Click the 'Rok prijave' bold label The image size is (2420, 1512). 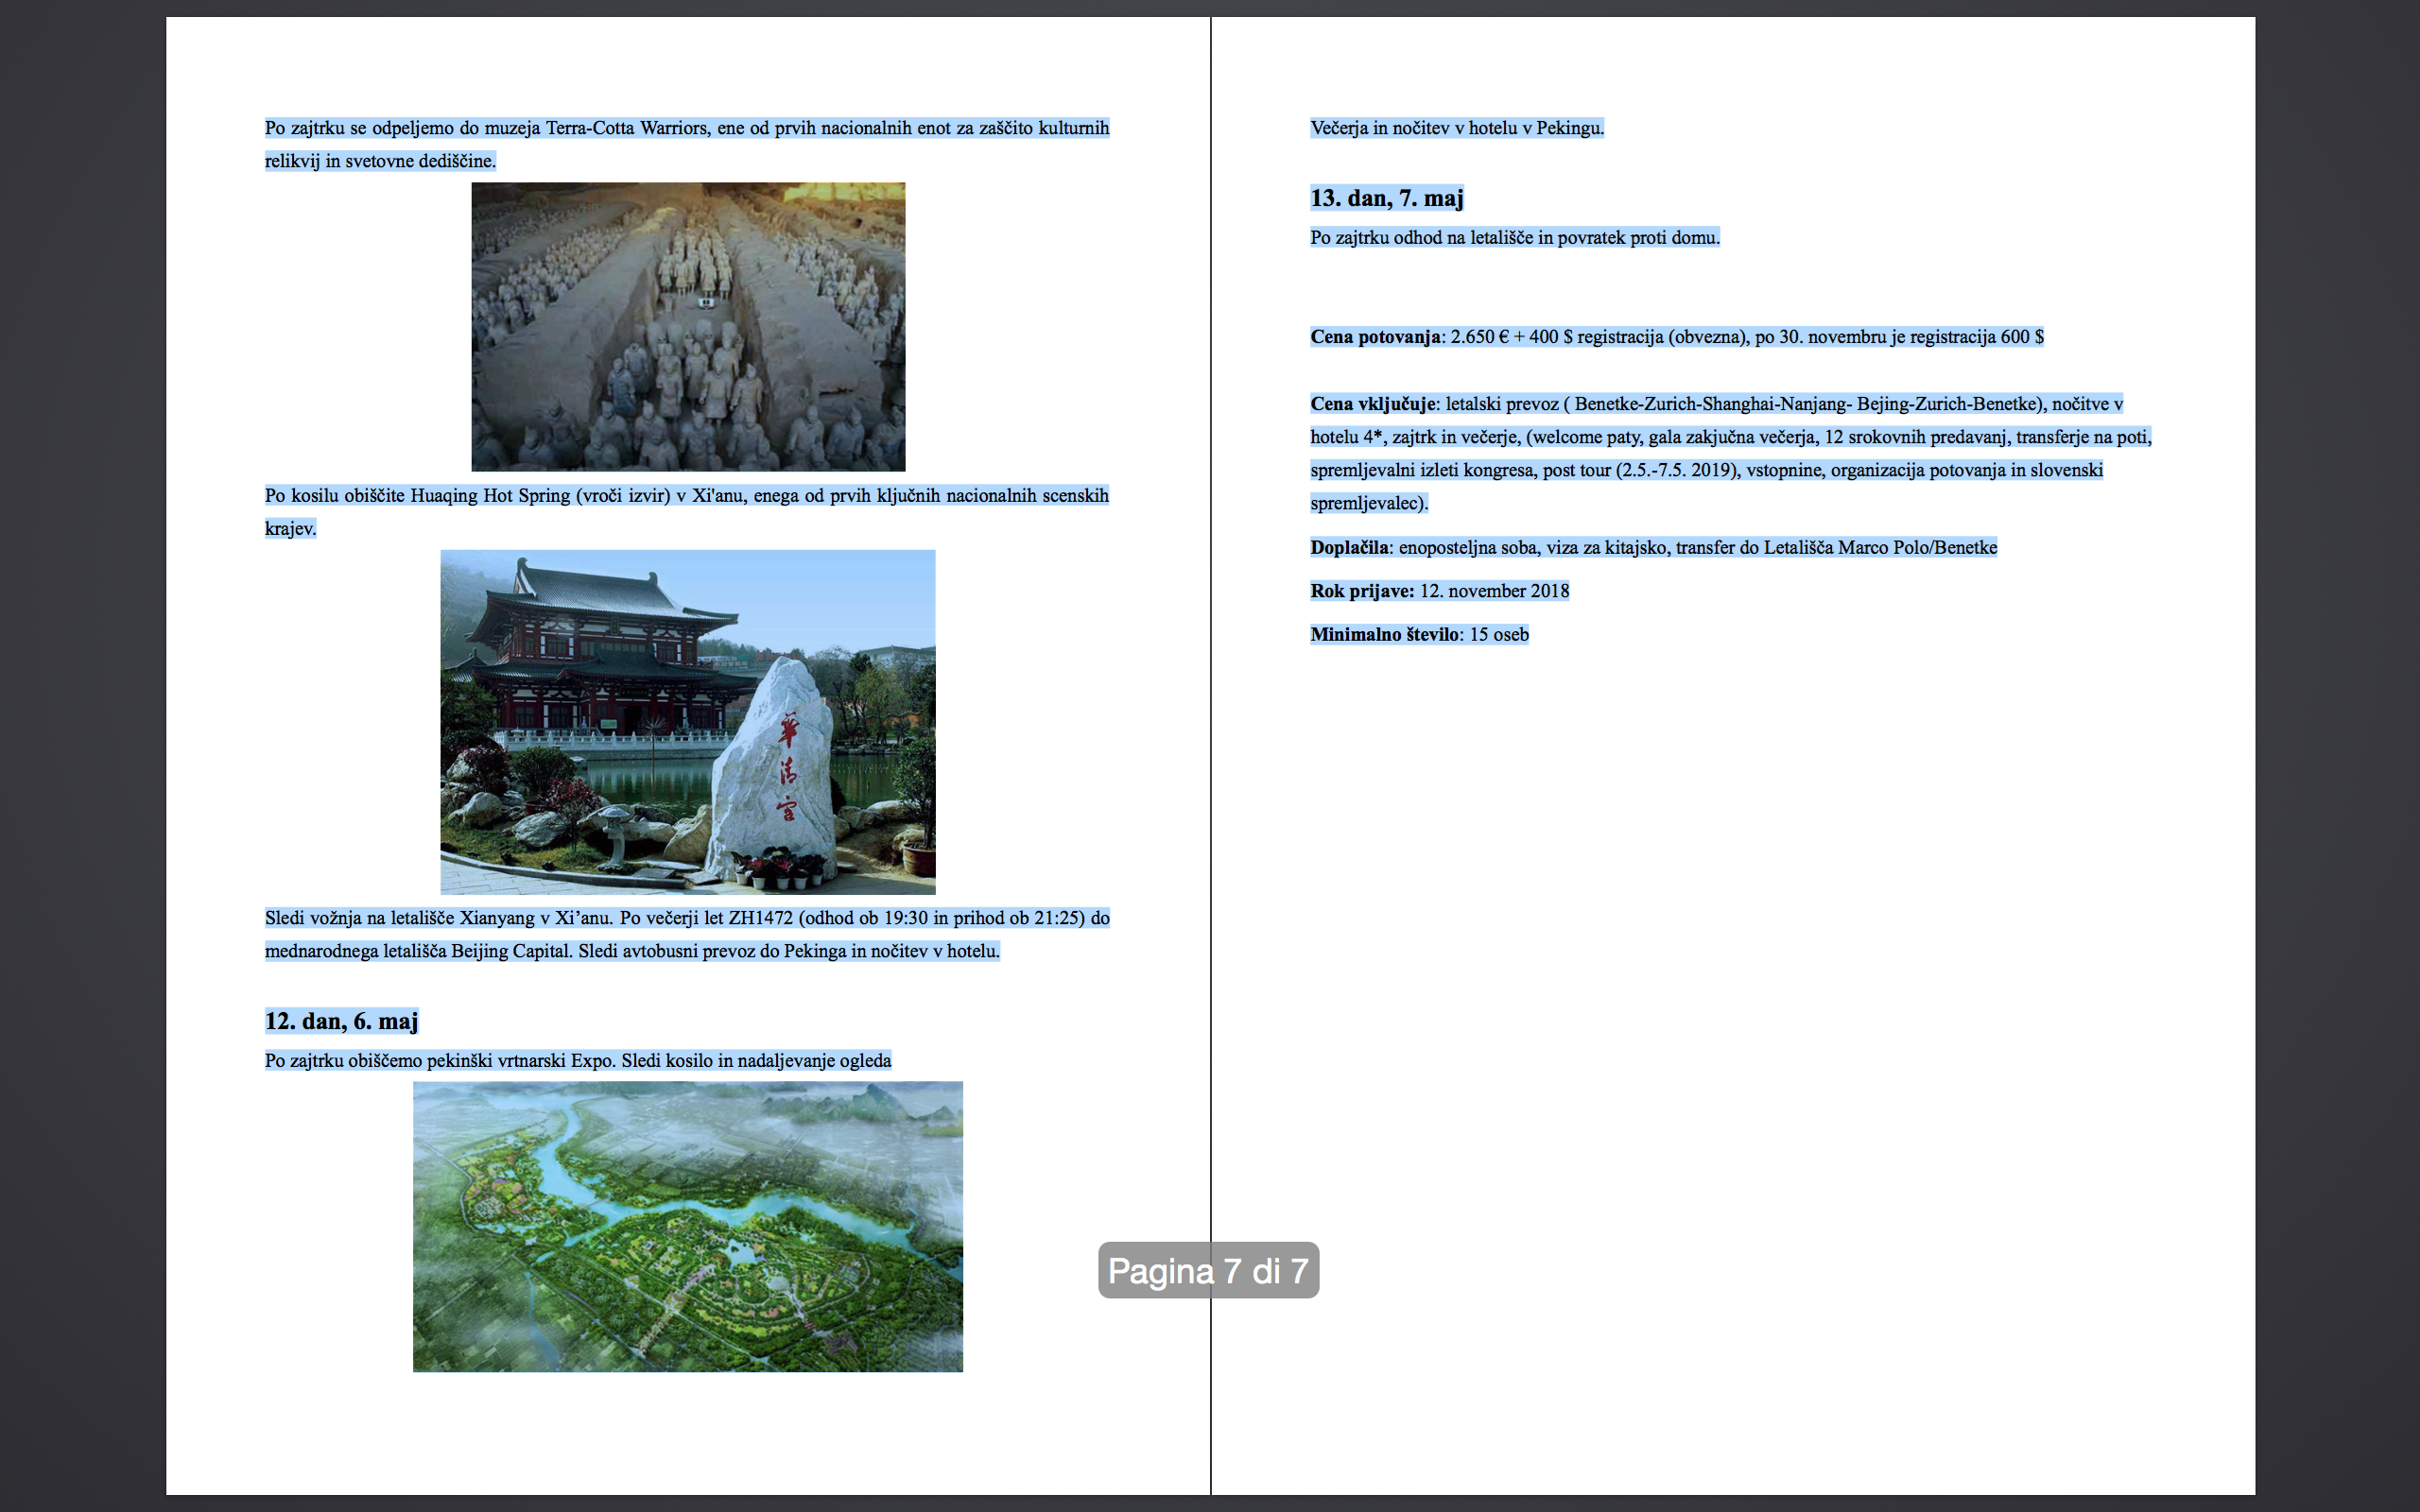1361,591
